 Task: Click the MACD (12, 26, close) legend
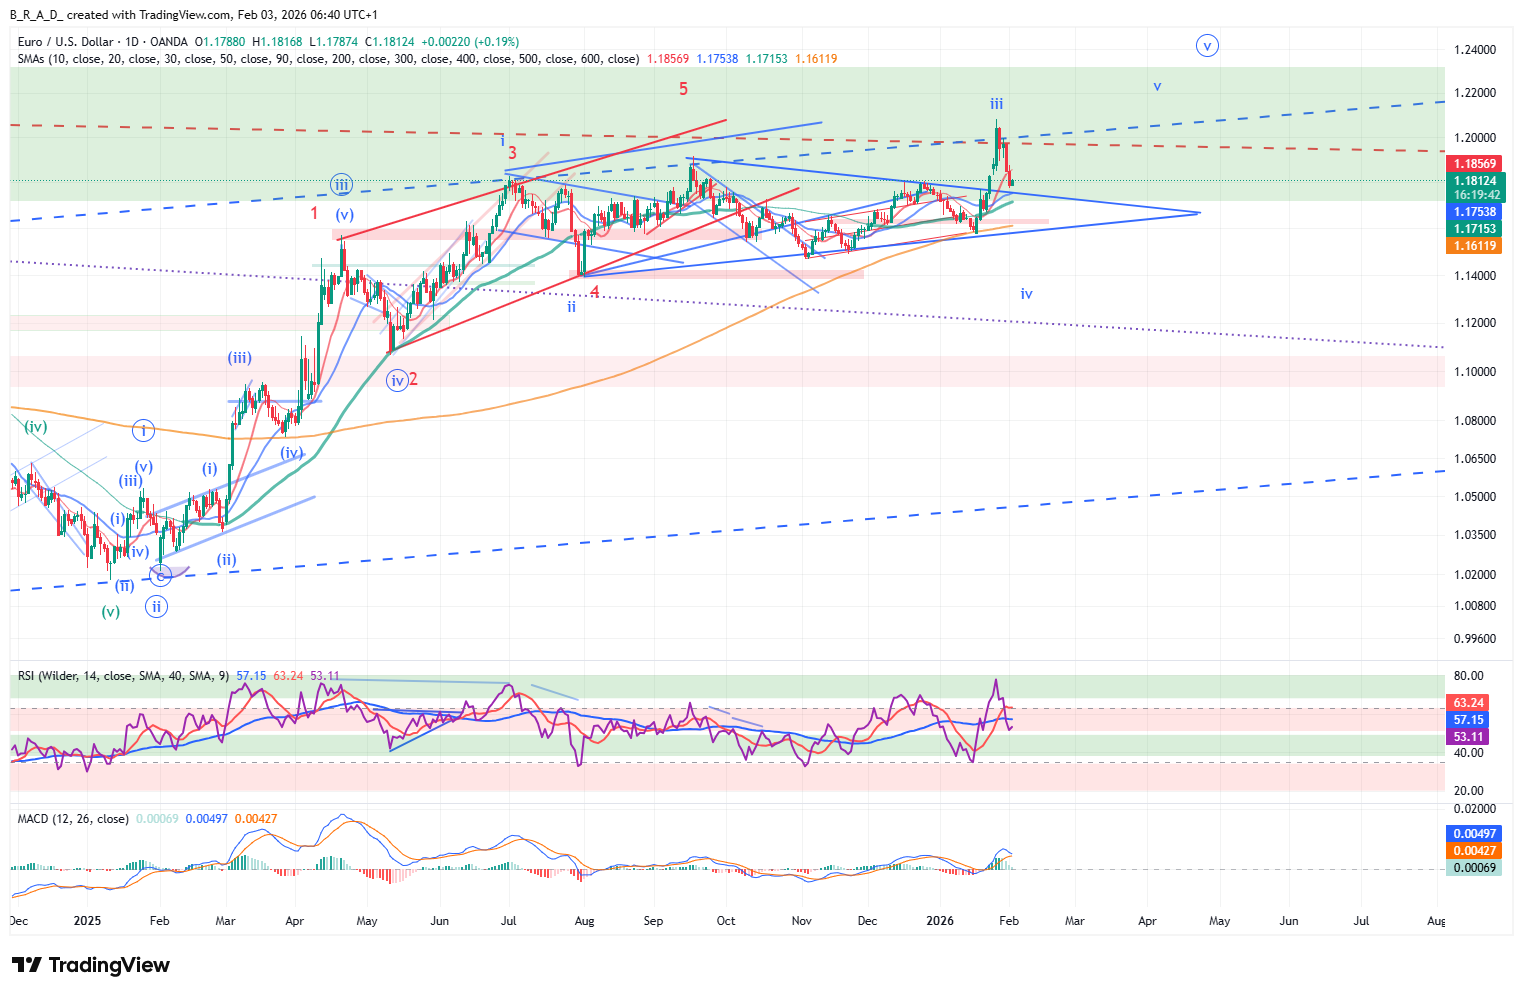73,819
